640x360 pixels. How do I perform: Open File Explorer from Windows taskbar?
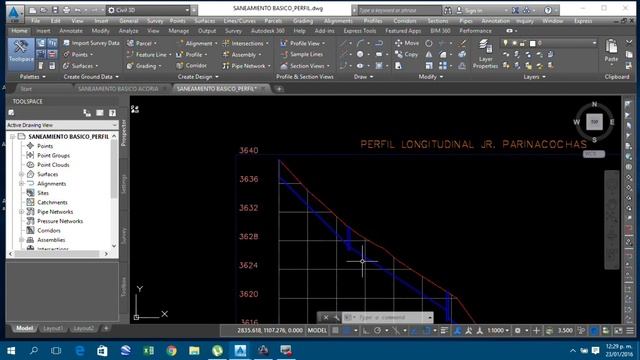coord(194,350)
